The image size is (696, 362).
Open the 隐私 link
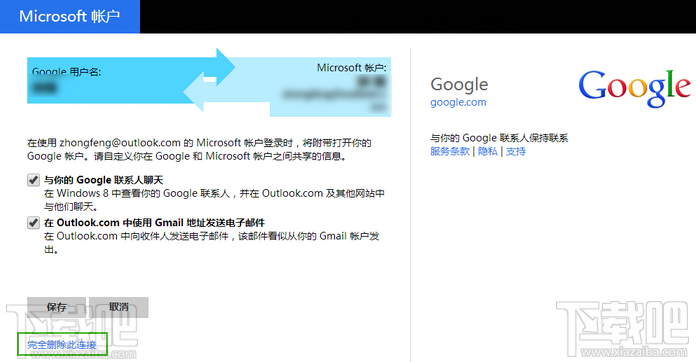pos(488,151)
